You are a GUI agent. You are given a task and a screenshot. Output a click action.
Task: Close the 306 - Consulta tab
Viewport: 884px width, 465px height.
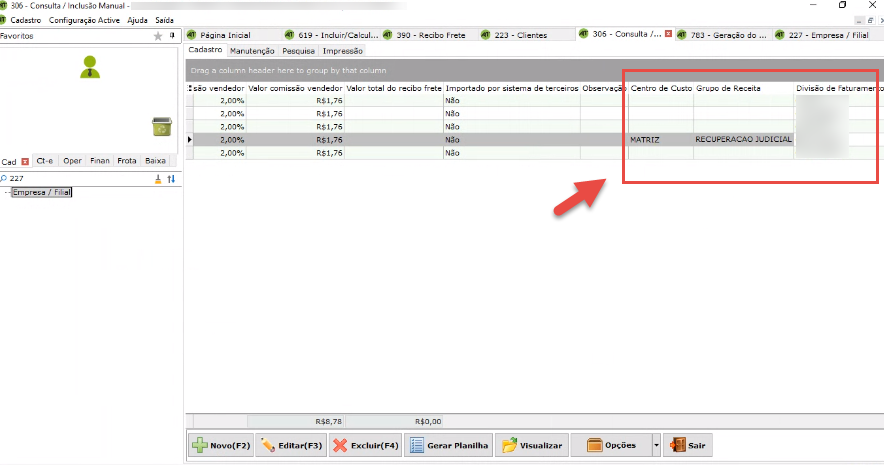tap(668, 35)
